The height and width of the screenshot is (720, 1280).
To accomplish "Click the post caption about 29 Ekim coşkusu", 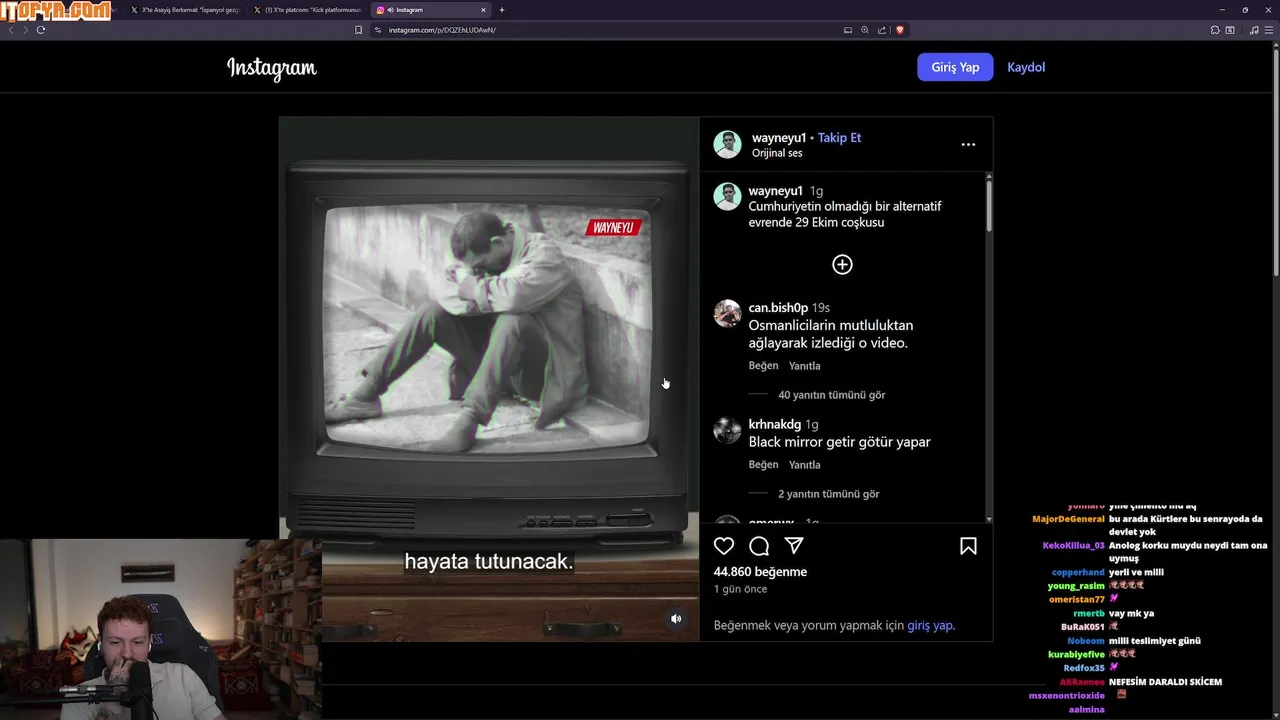I will coord(845,214).
